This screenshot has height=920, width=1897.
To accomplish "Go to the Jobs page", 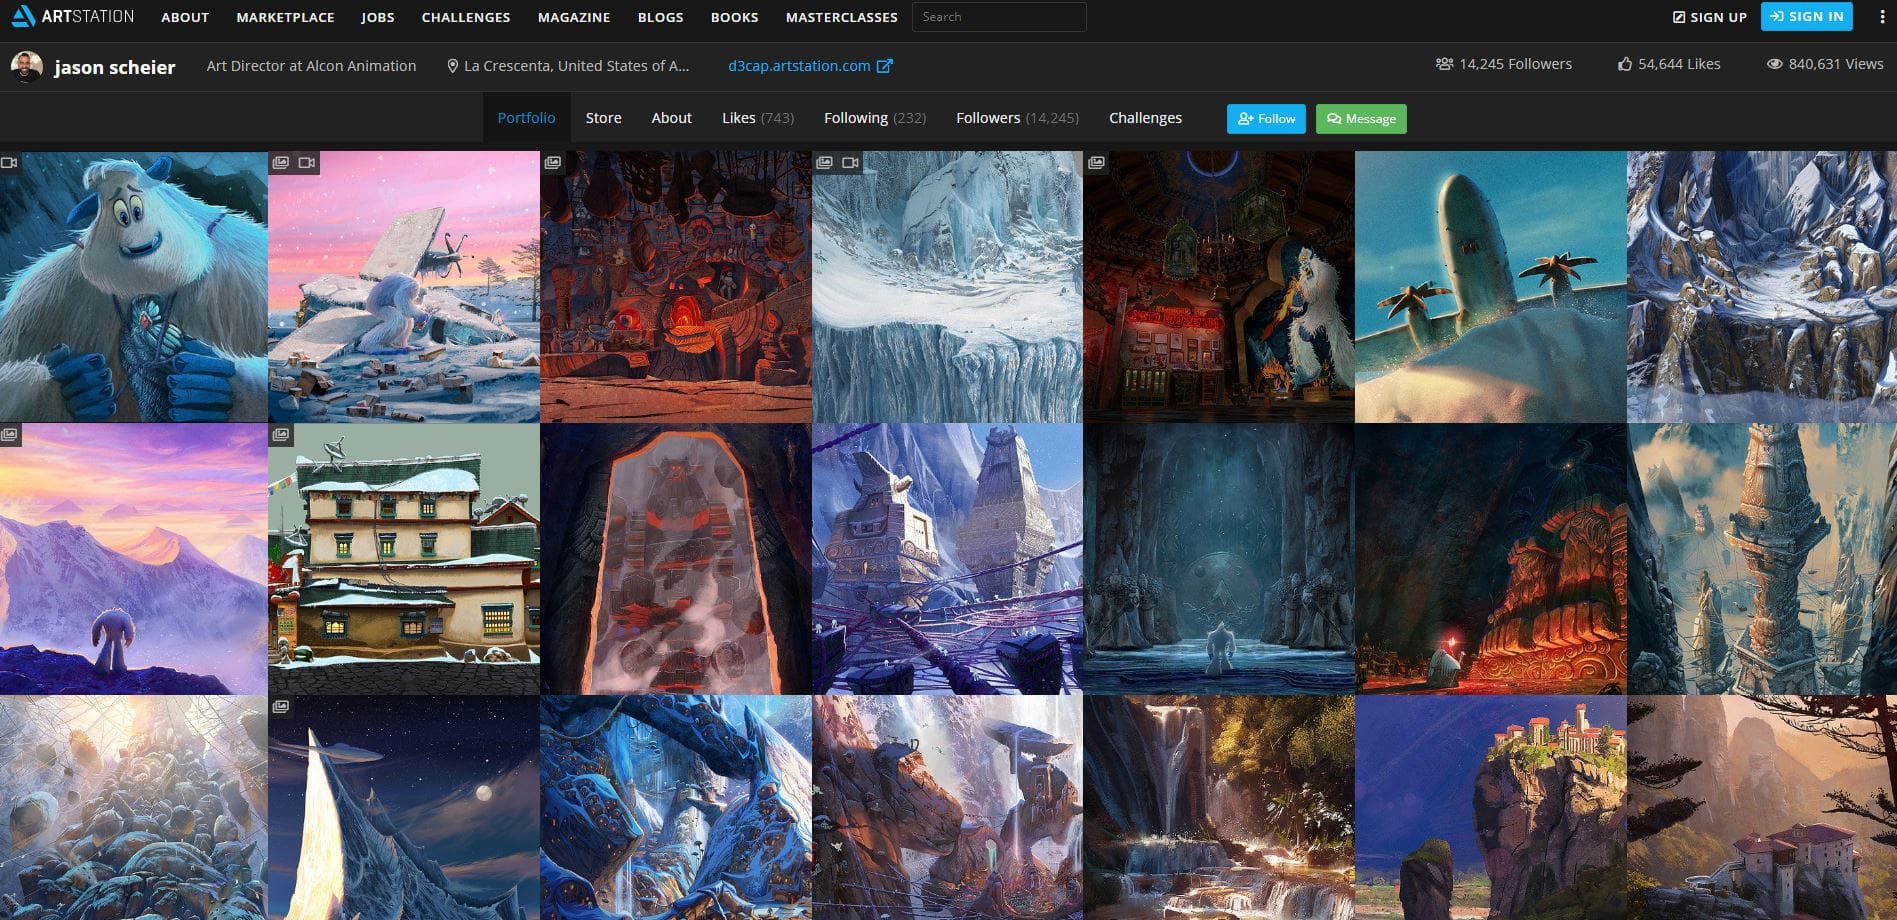I will tap(378, 17).
